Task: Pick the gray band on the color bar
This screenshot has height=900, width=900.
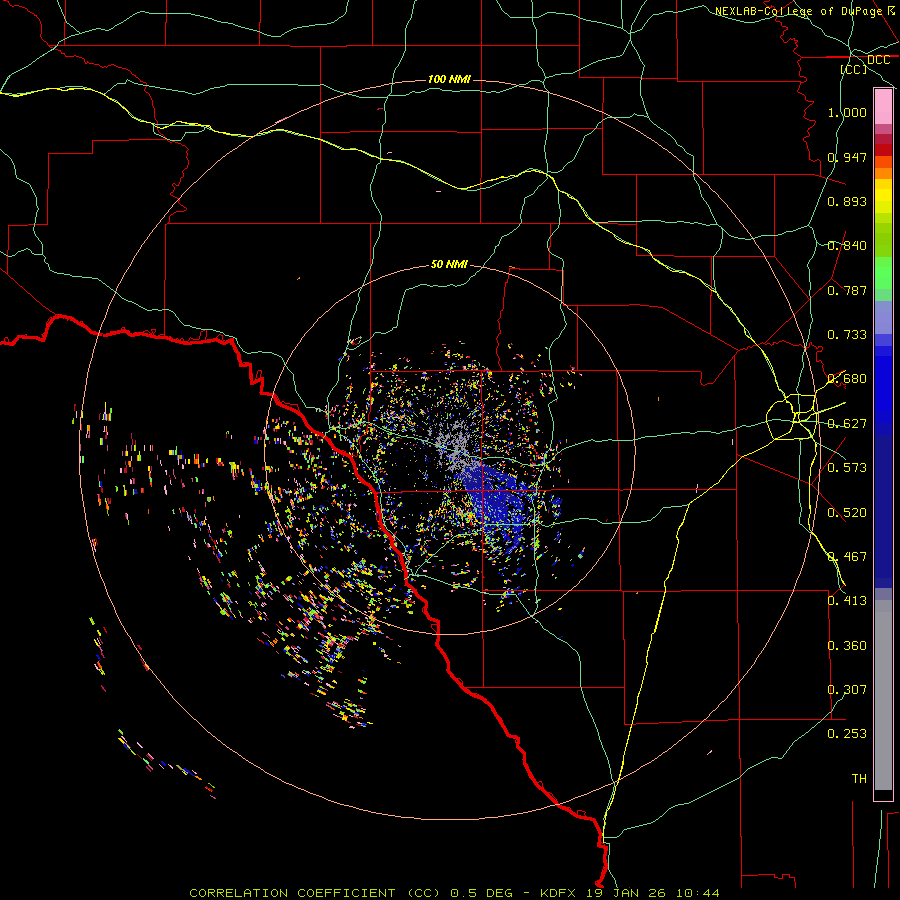Action: (883, 695)
